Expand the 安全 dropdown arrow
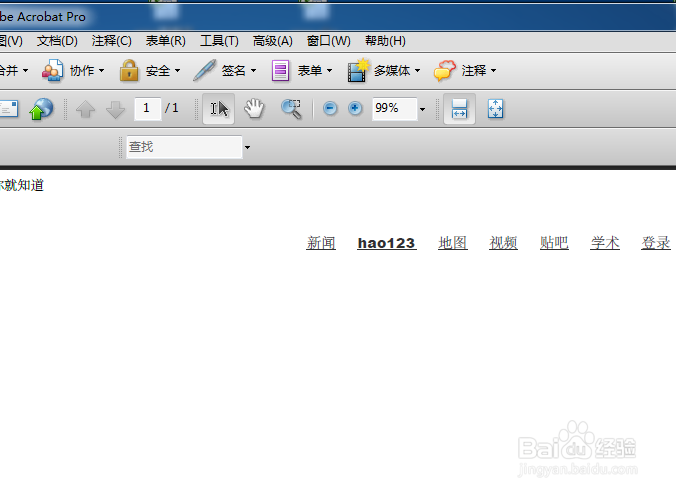The height and width of the screenshot is (493, 676). [x=177, y=70]
